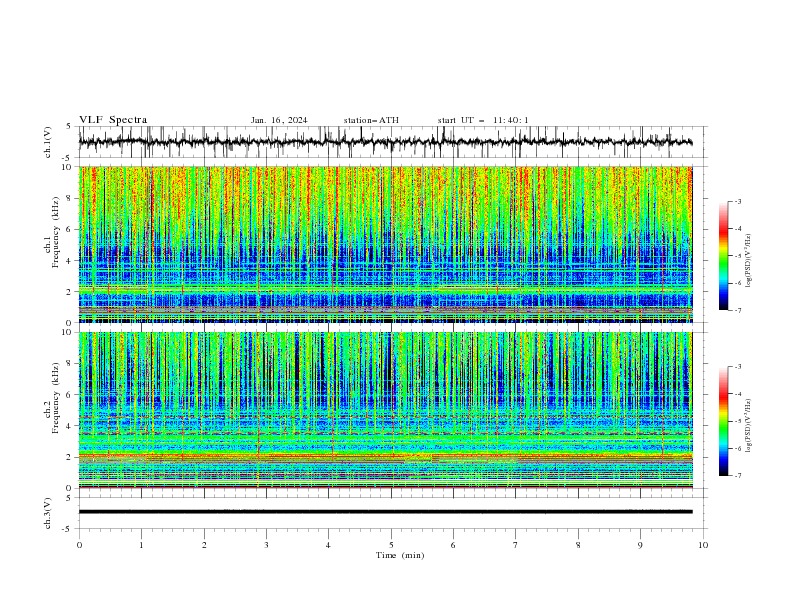The image size is (792, 612).
Task: Click the 0 minute tick on the time axis
Action: [x=79, y=545]
